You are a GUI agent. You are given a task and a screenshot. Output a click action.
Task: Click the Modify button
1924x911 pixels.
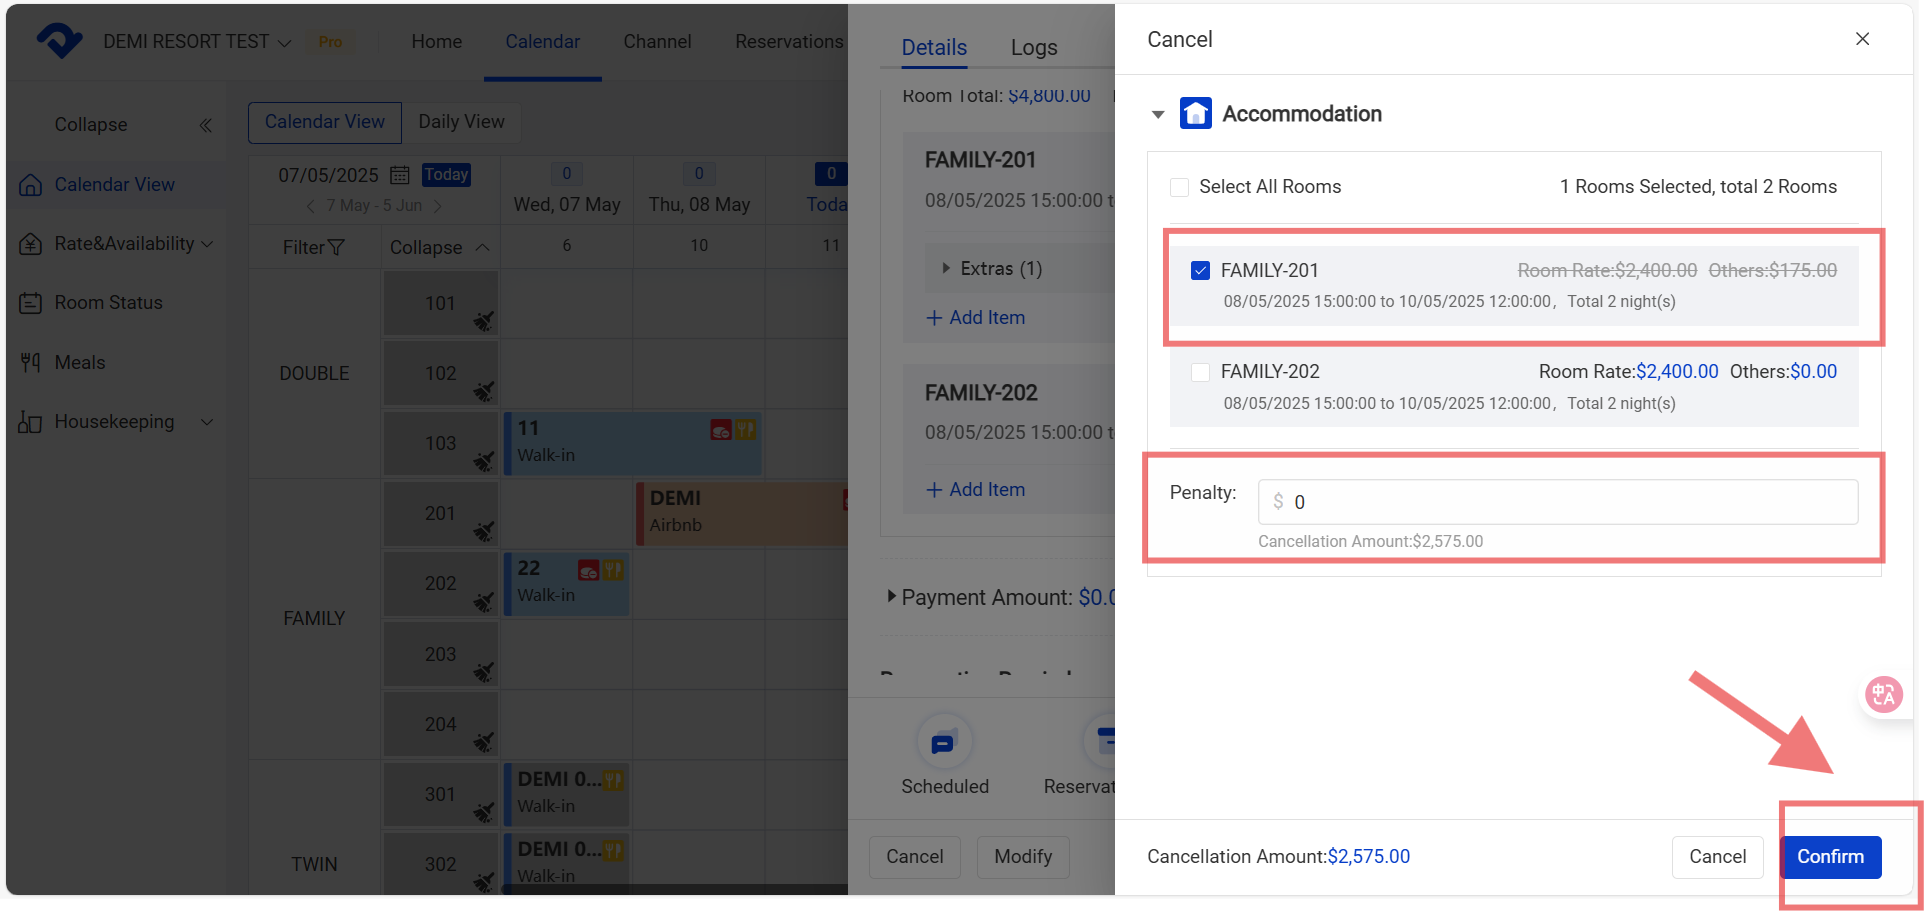coord(1022,857)
